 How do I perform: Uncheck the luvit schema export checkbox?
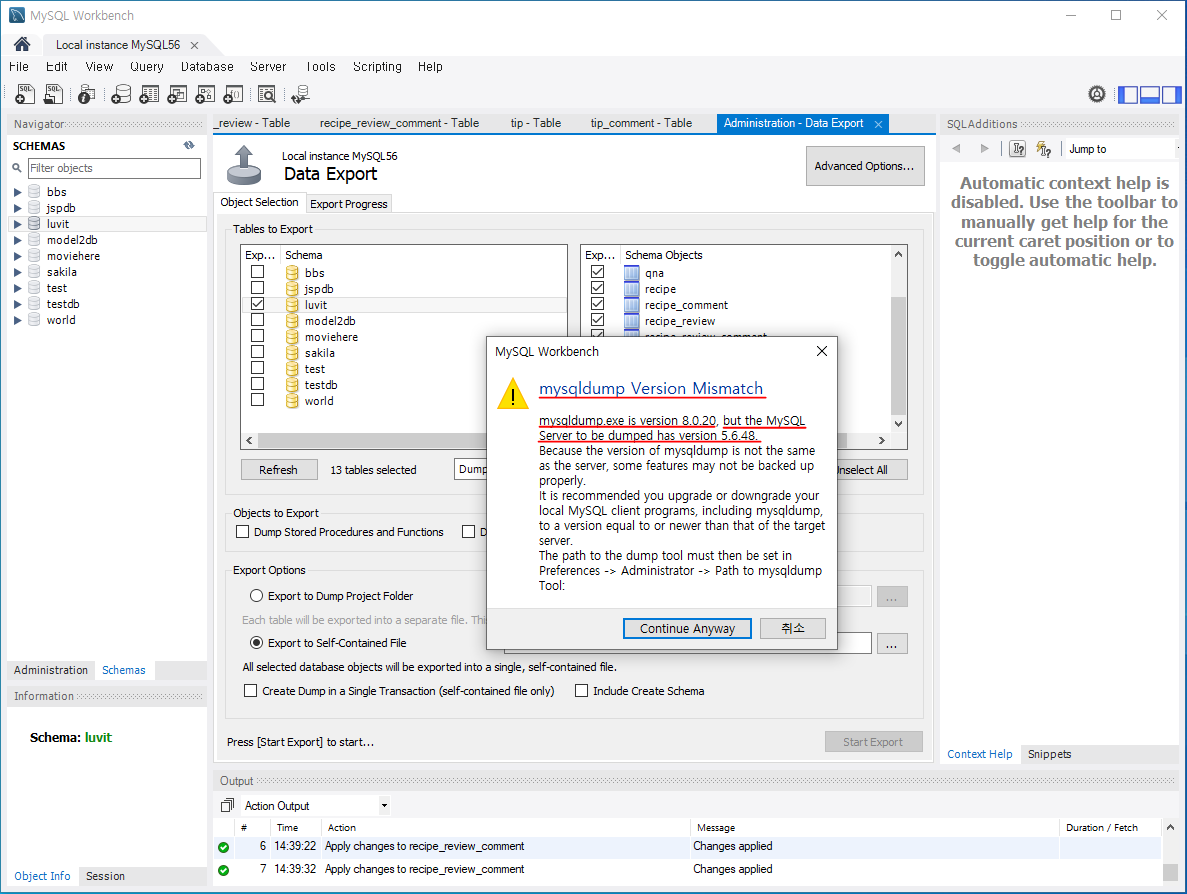click(x=257, y=304)
